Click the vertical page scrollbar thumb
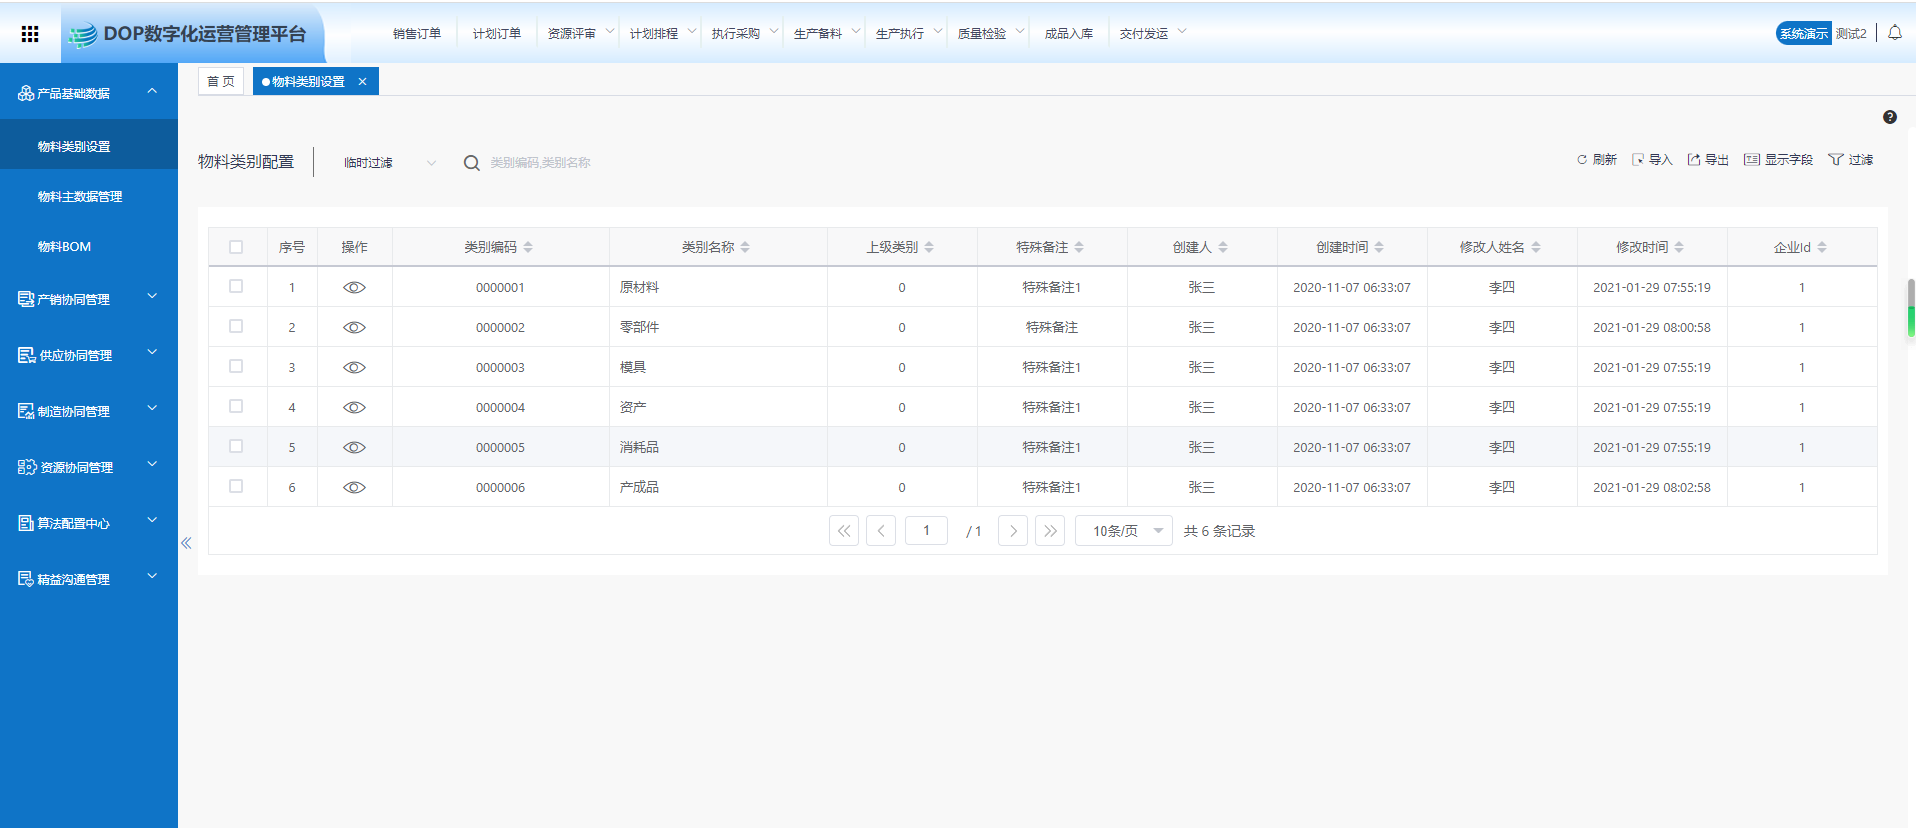This screenshot has height=828, width=1916. tap(1911, 308)
